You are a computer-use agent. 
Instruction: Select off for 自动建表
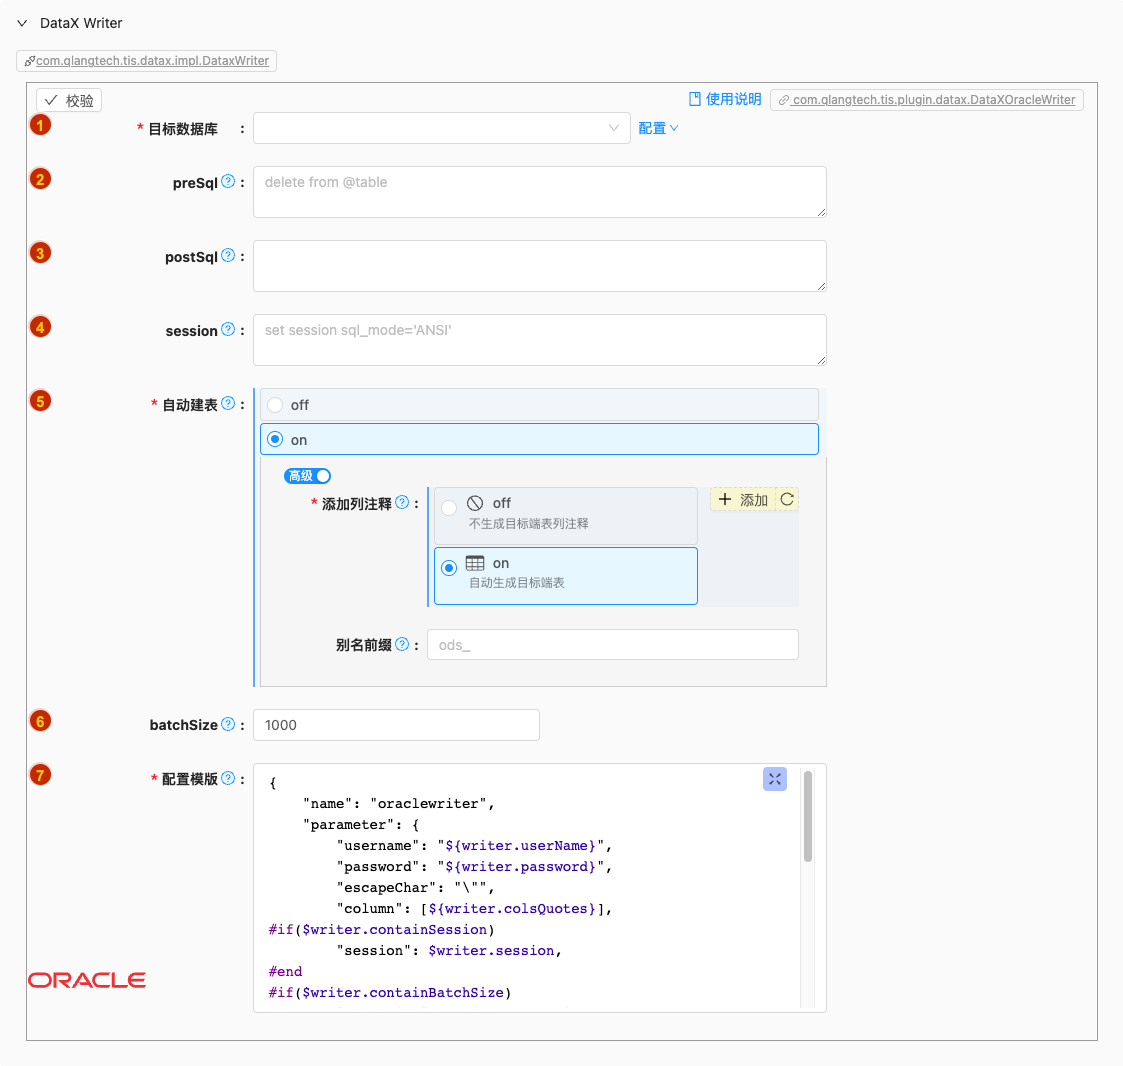point(539,405)
